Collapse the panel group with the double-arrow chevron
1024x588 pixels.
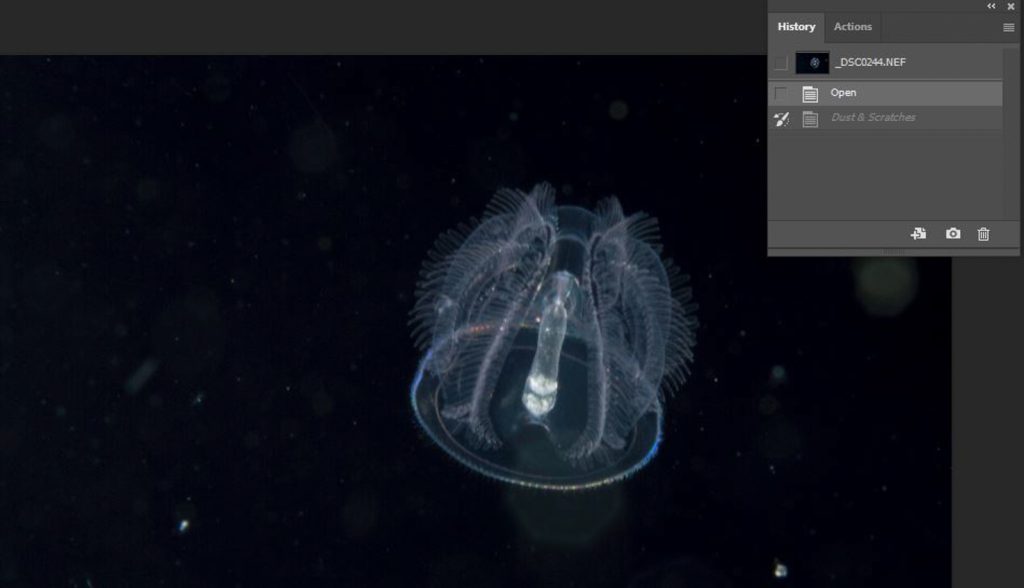coord(990,6)
